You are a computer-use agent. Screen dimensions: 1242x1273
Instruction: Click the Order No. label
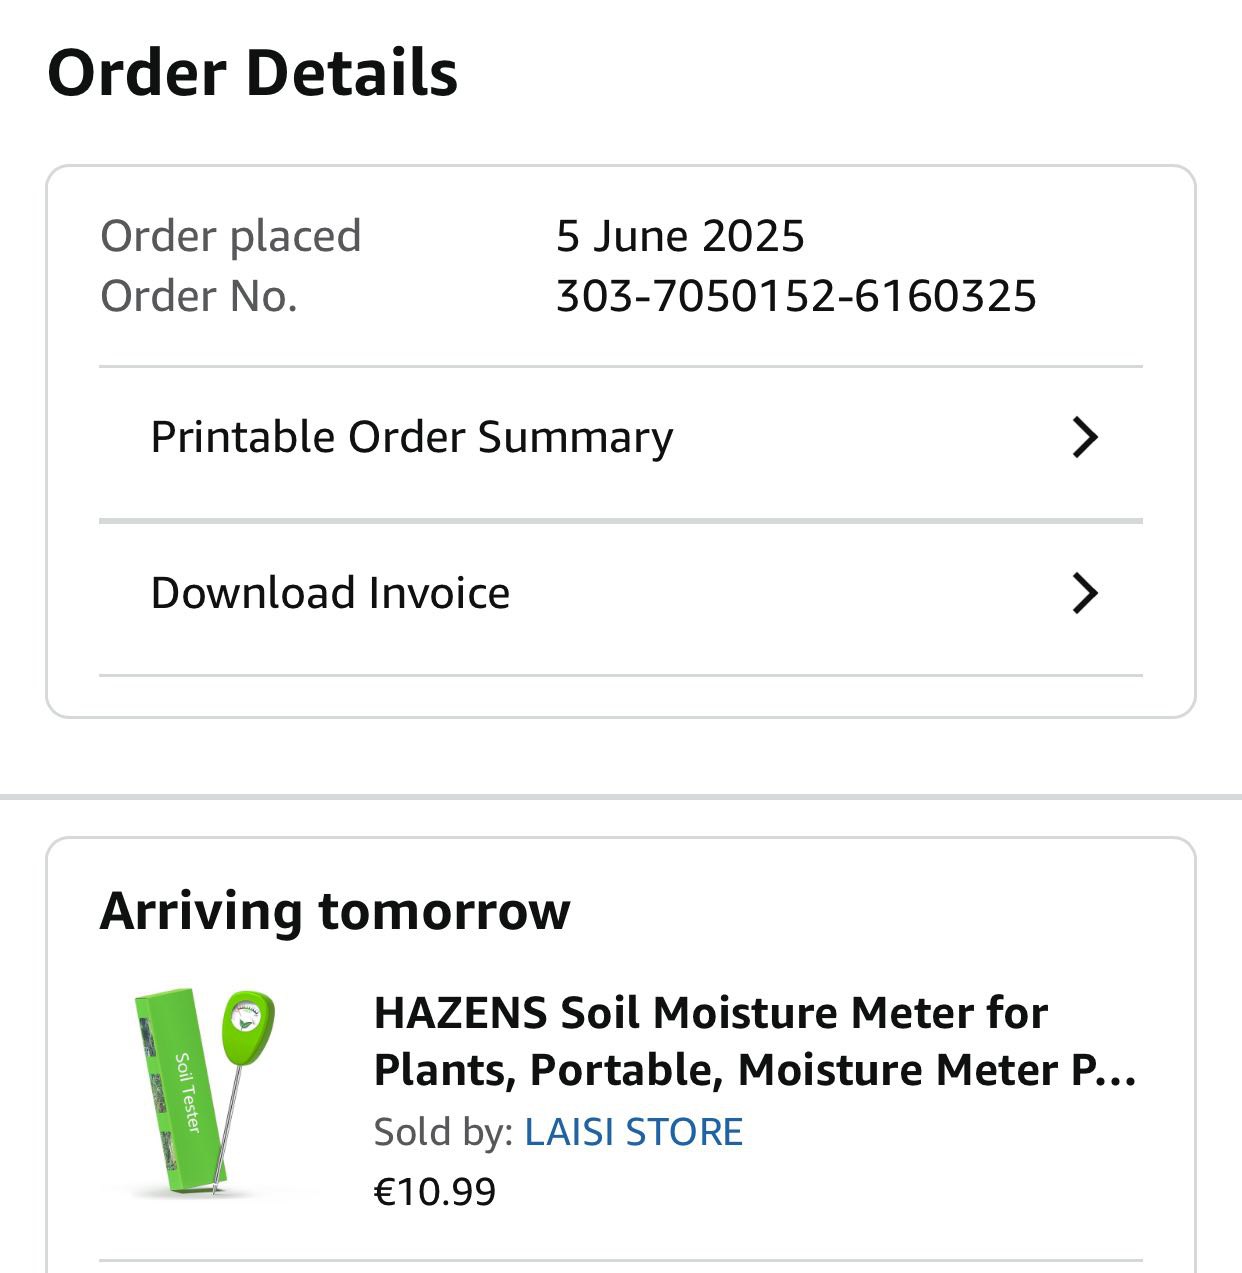(x=198, y=296)
